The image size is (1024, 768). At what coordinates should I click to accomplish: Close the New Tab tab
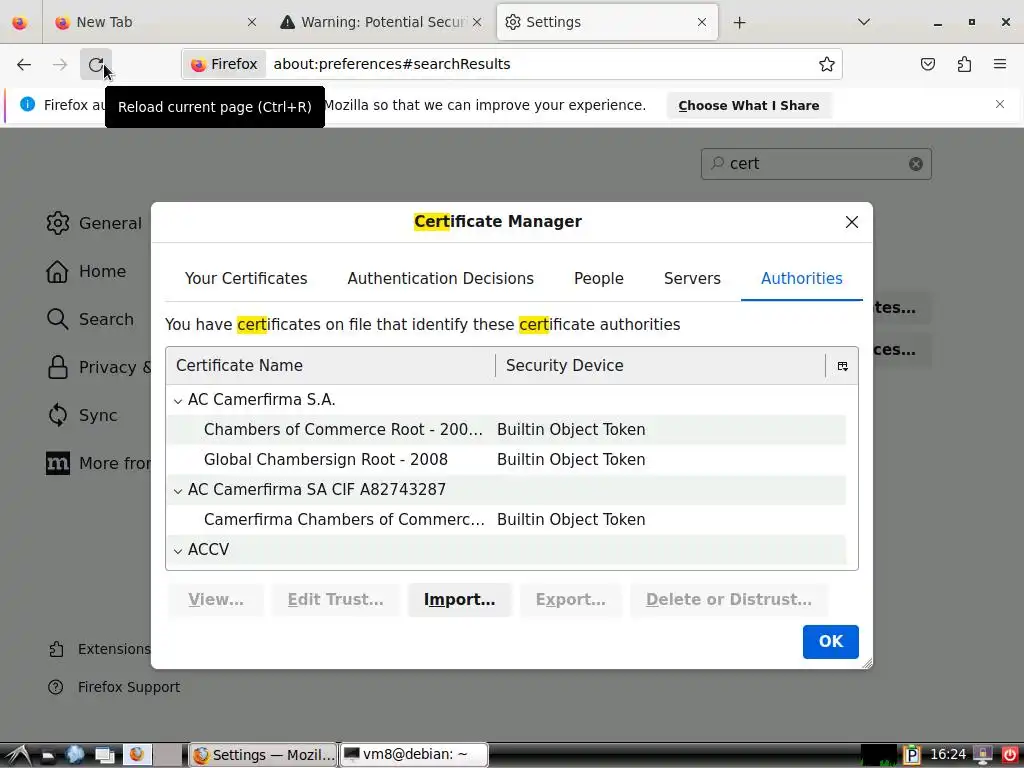click(252, 22)
